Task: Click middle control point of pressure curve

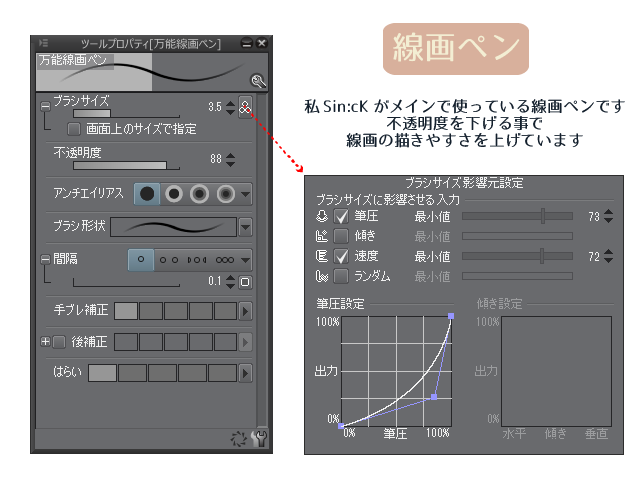Action: pos(434,397)
